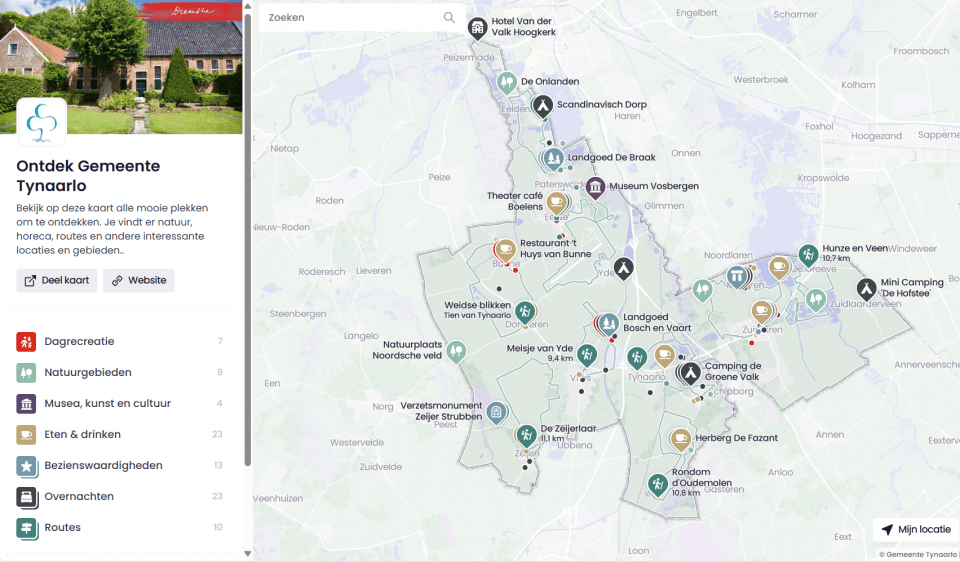Open the Museum Vosbergen map pin
This screenshot has width=960, height=562.
pos(596,187)
